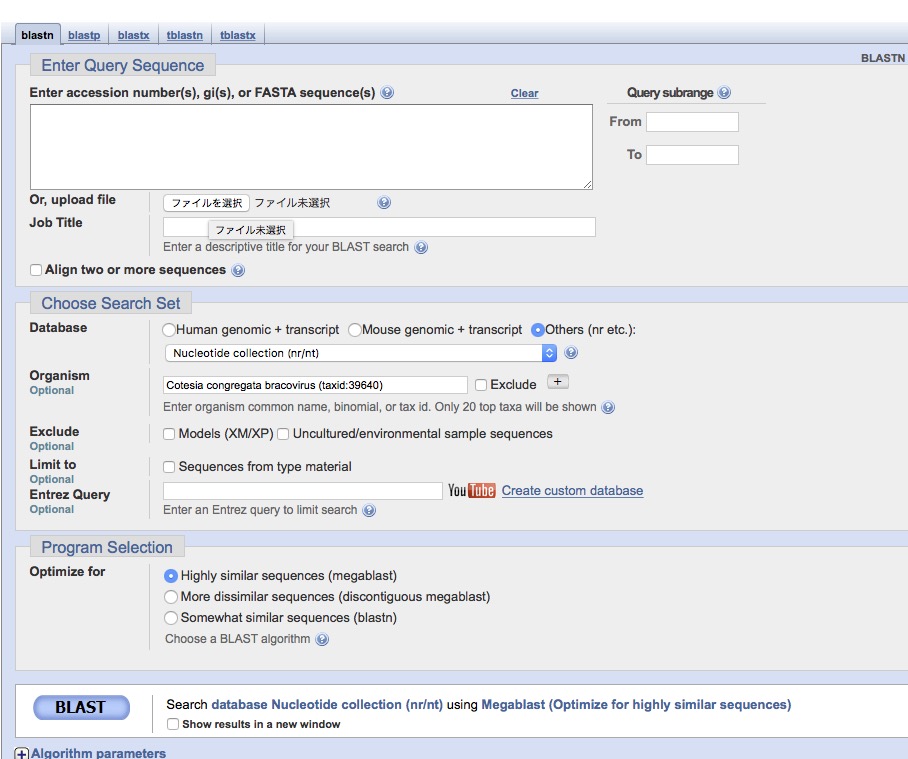Open the Nucleotide collection (nr/nt) dropdown

[x=361, y=353]
